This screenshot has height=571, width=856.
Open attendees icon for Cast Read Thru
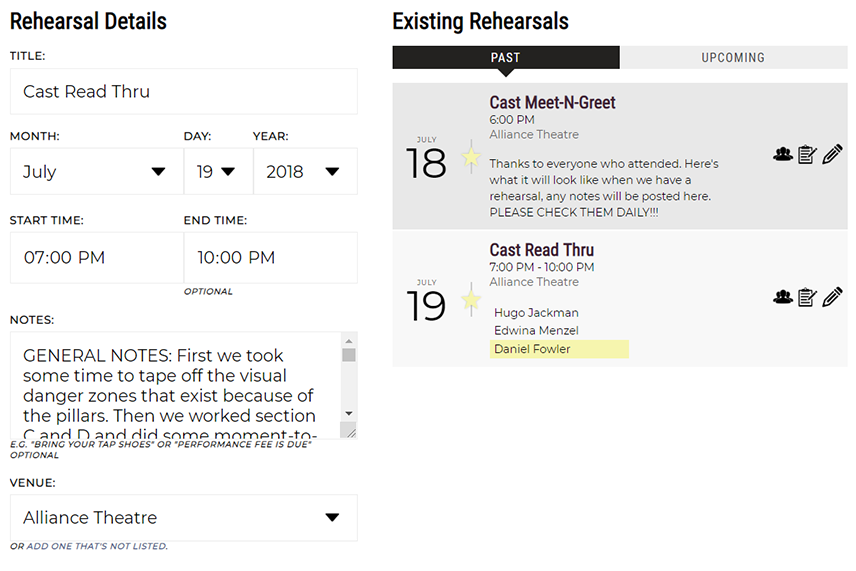pos(783,297)
